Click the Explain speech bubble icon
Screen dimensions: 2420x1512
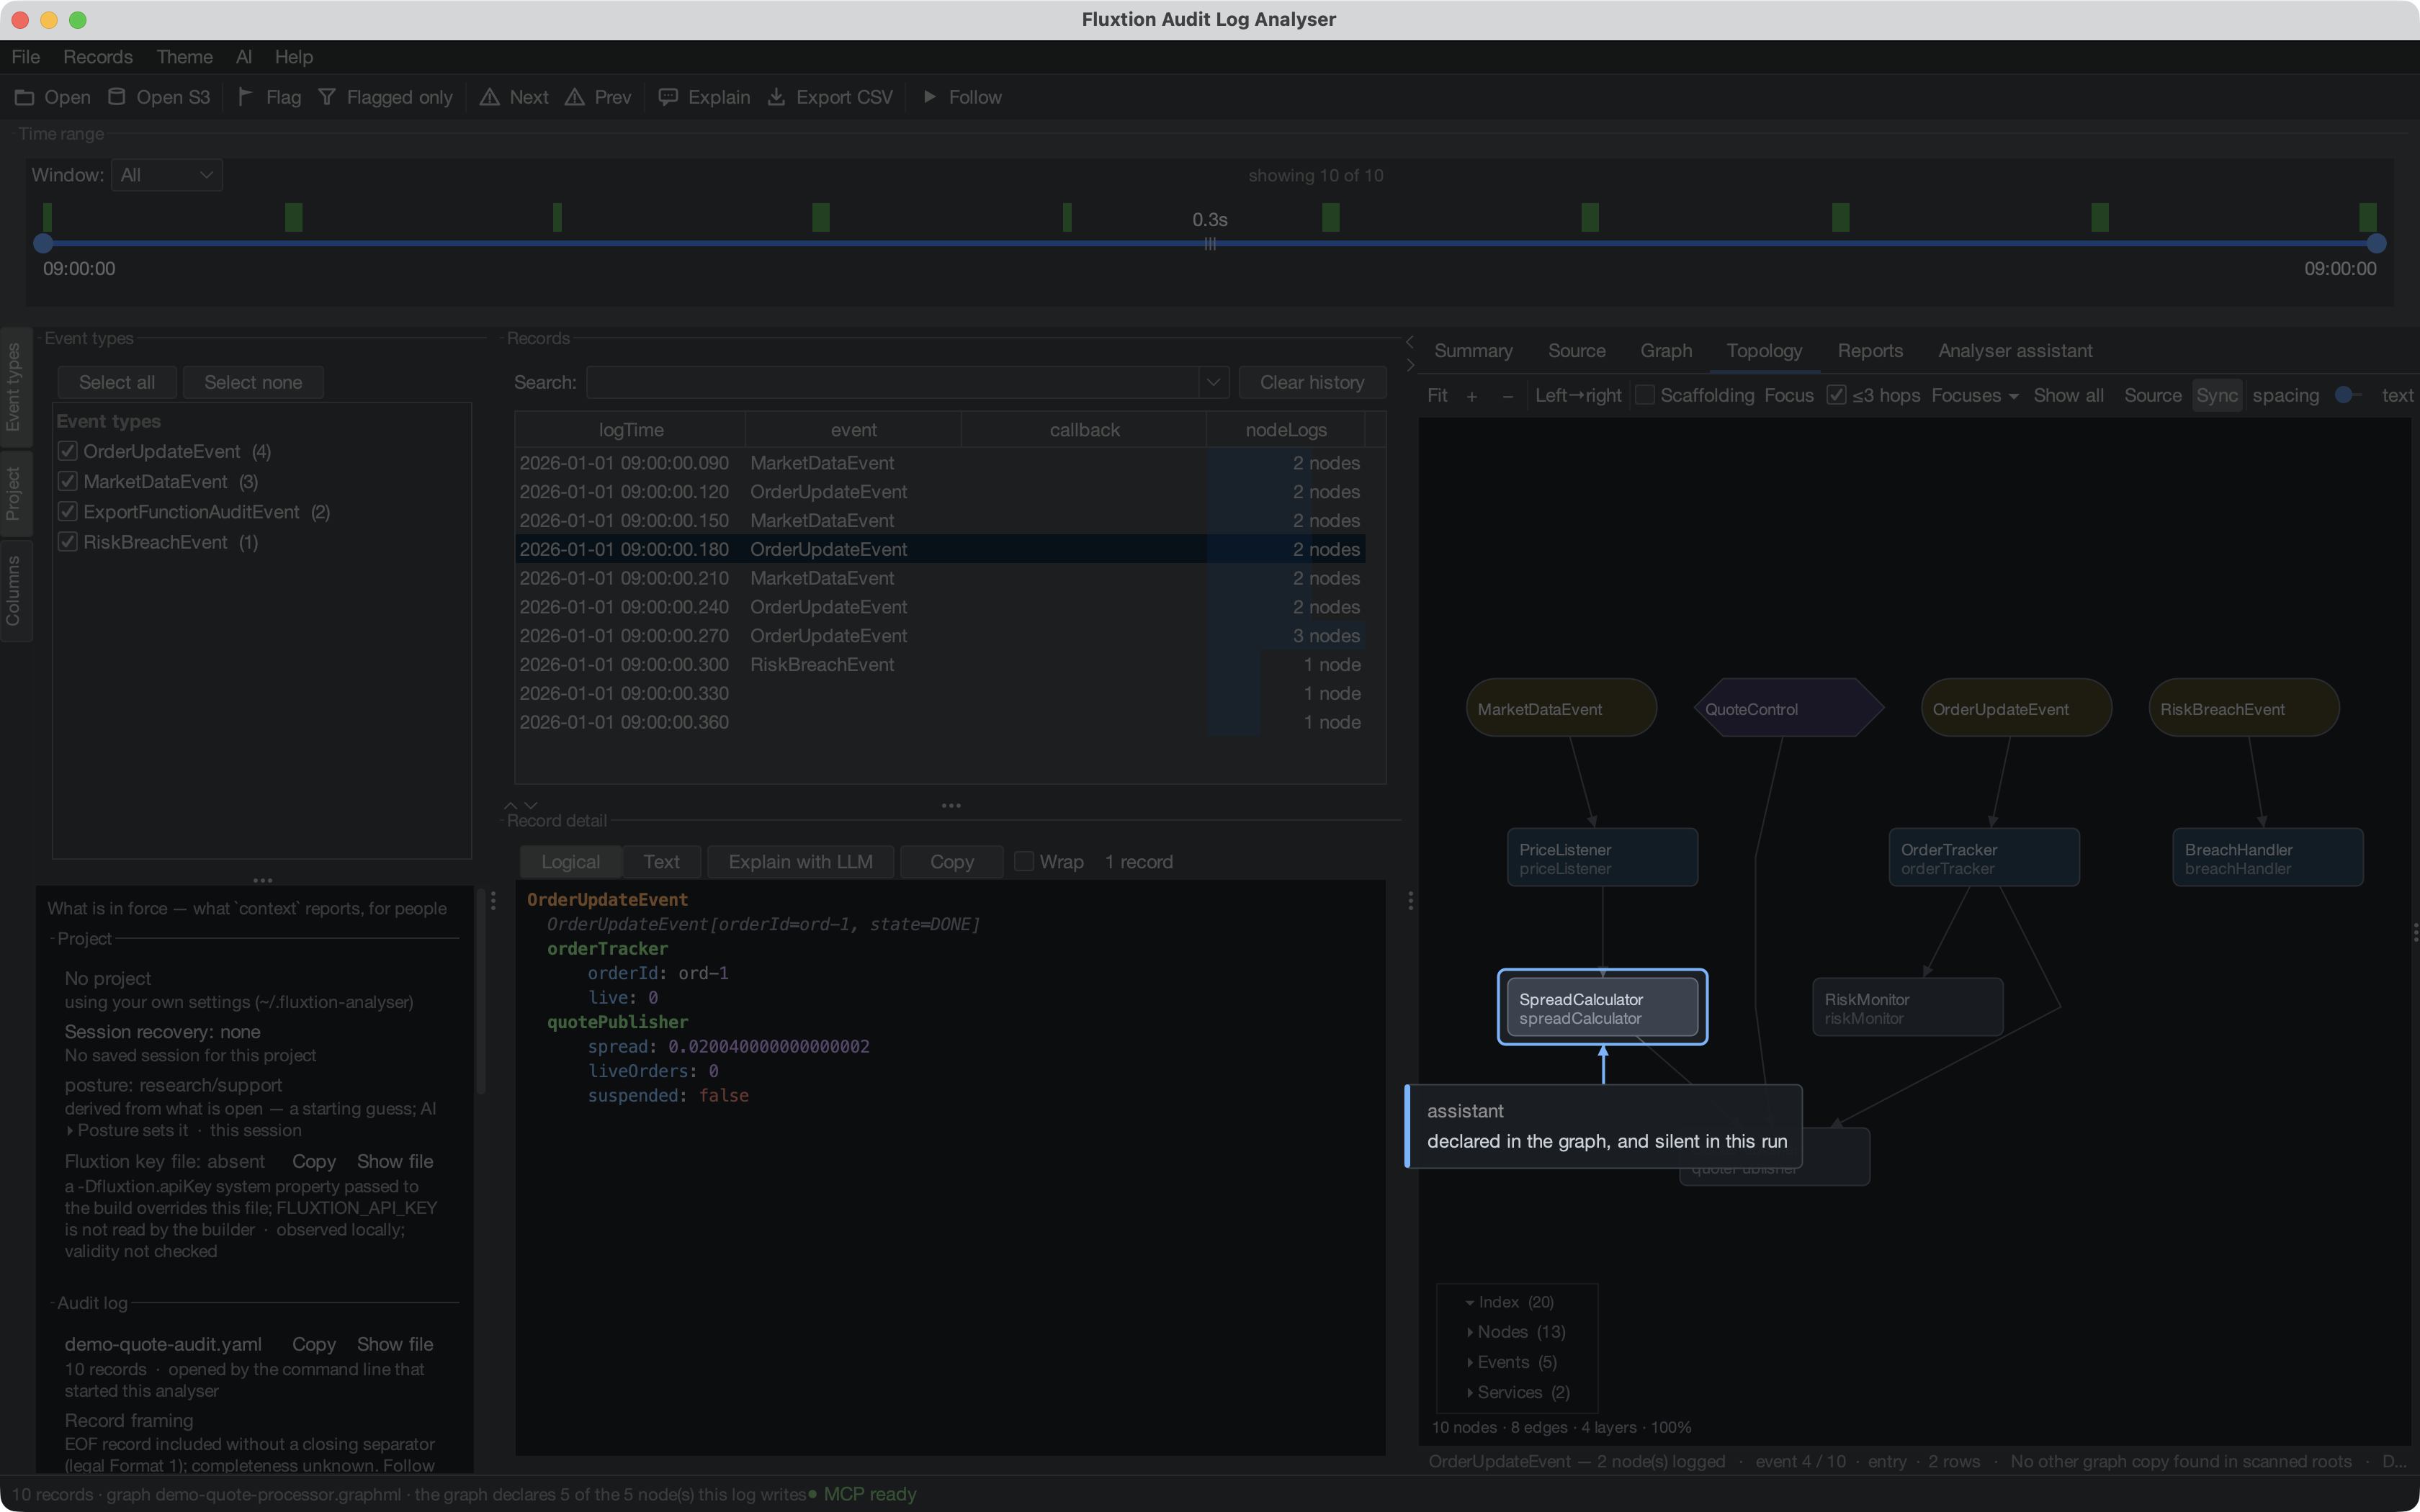coord(668,97)
